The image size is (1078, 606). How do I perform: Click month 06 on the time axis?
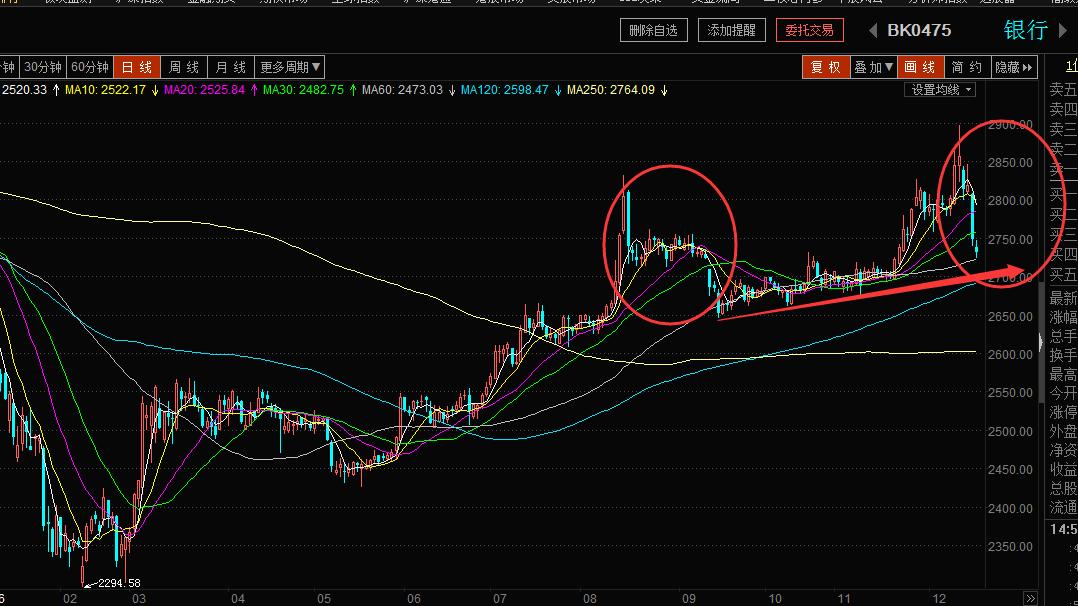point(414,599)
